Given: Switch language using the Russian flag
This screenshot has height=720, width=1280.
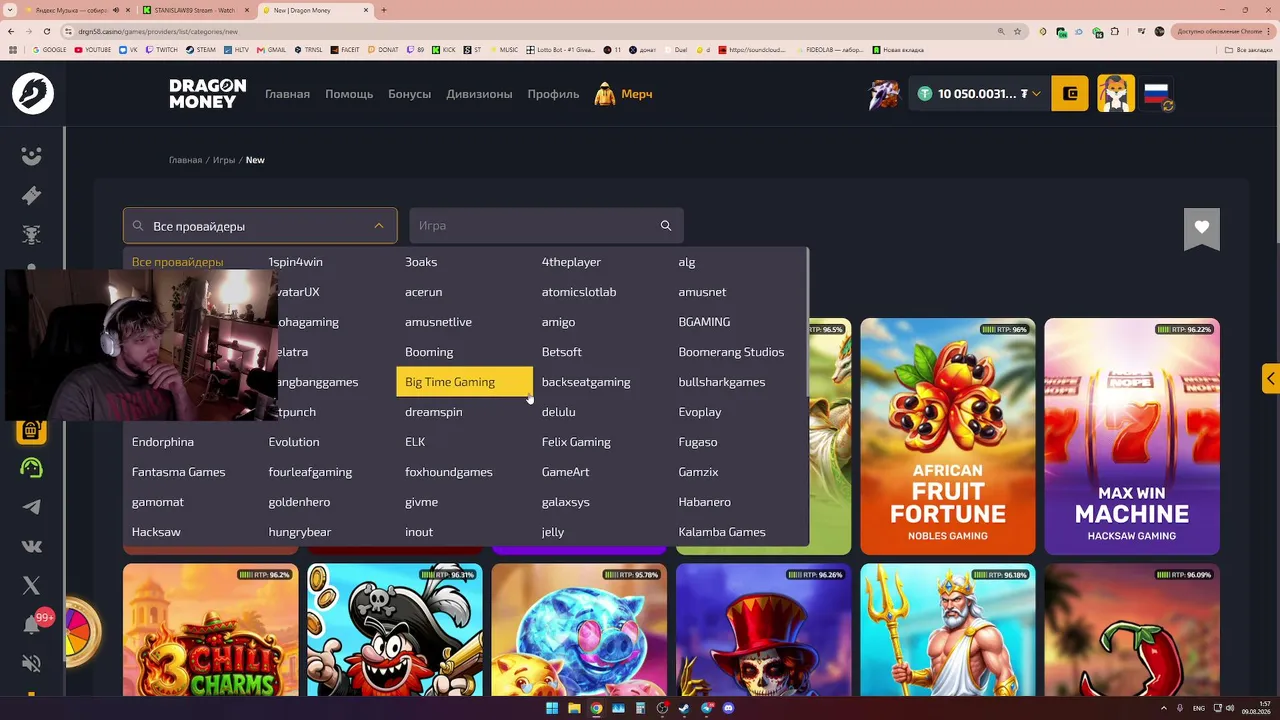Looking at the screenshot, I should pos(1158,95).
